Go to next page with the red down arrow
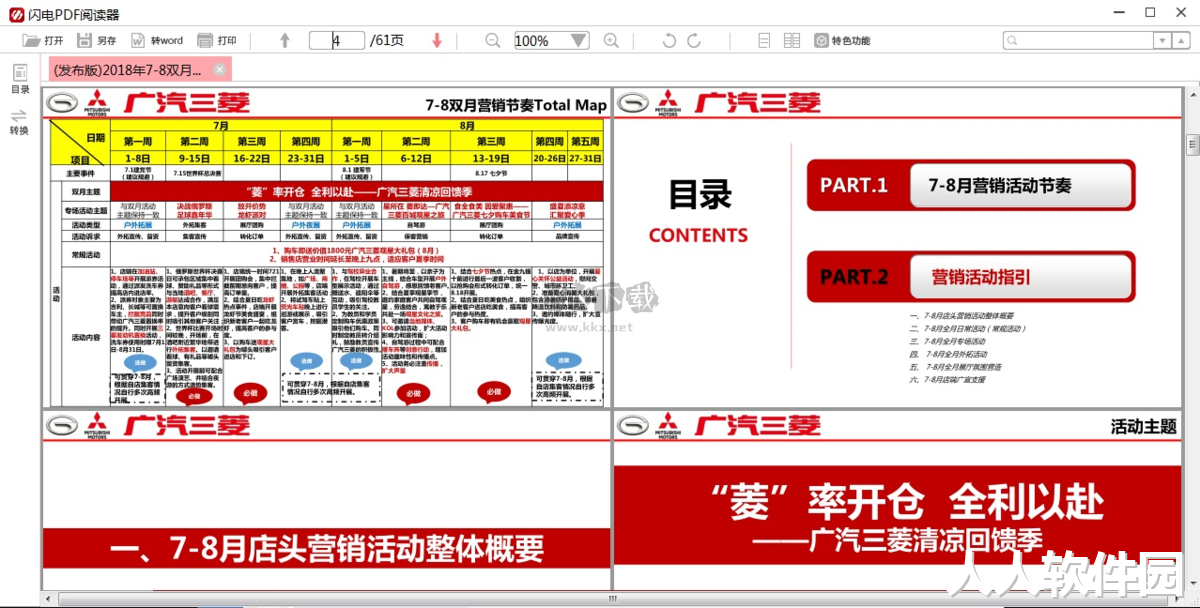The width and height of the screenshot is (1200, 608). [x=437, y=41]
